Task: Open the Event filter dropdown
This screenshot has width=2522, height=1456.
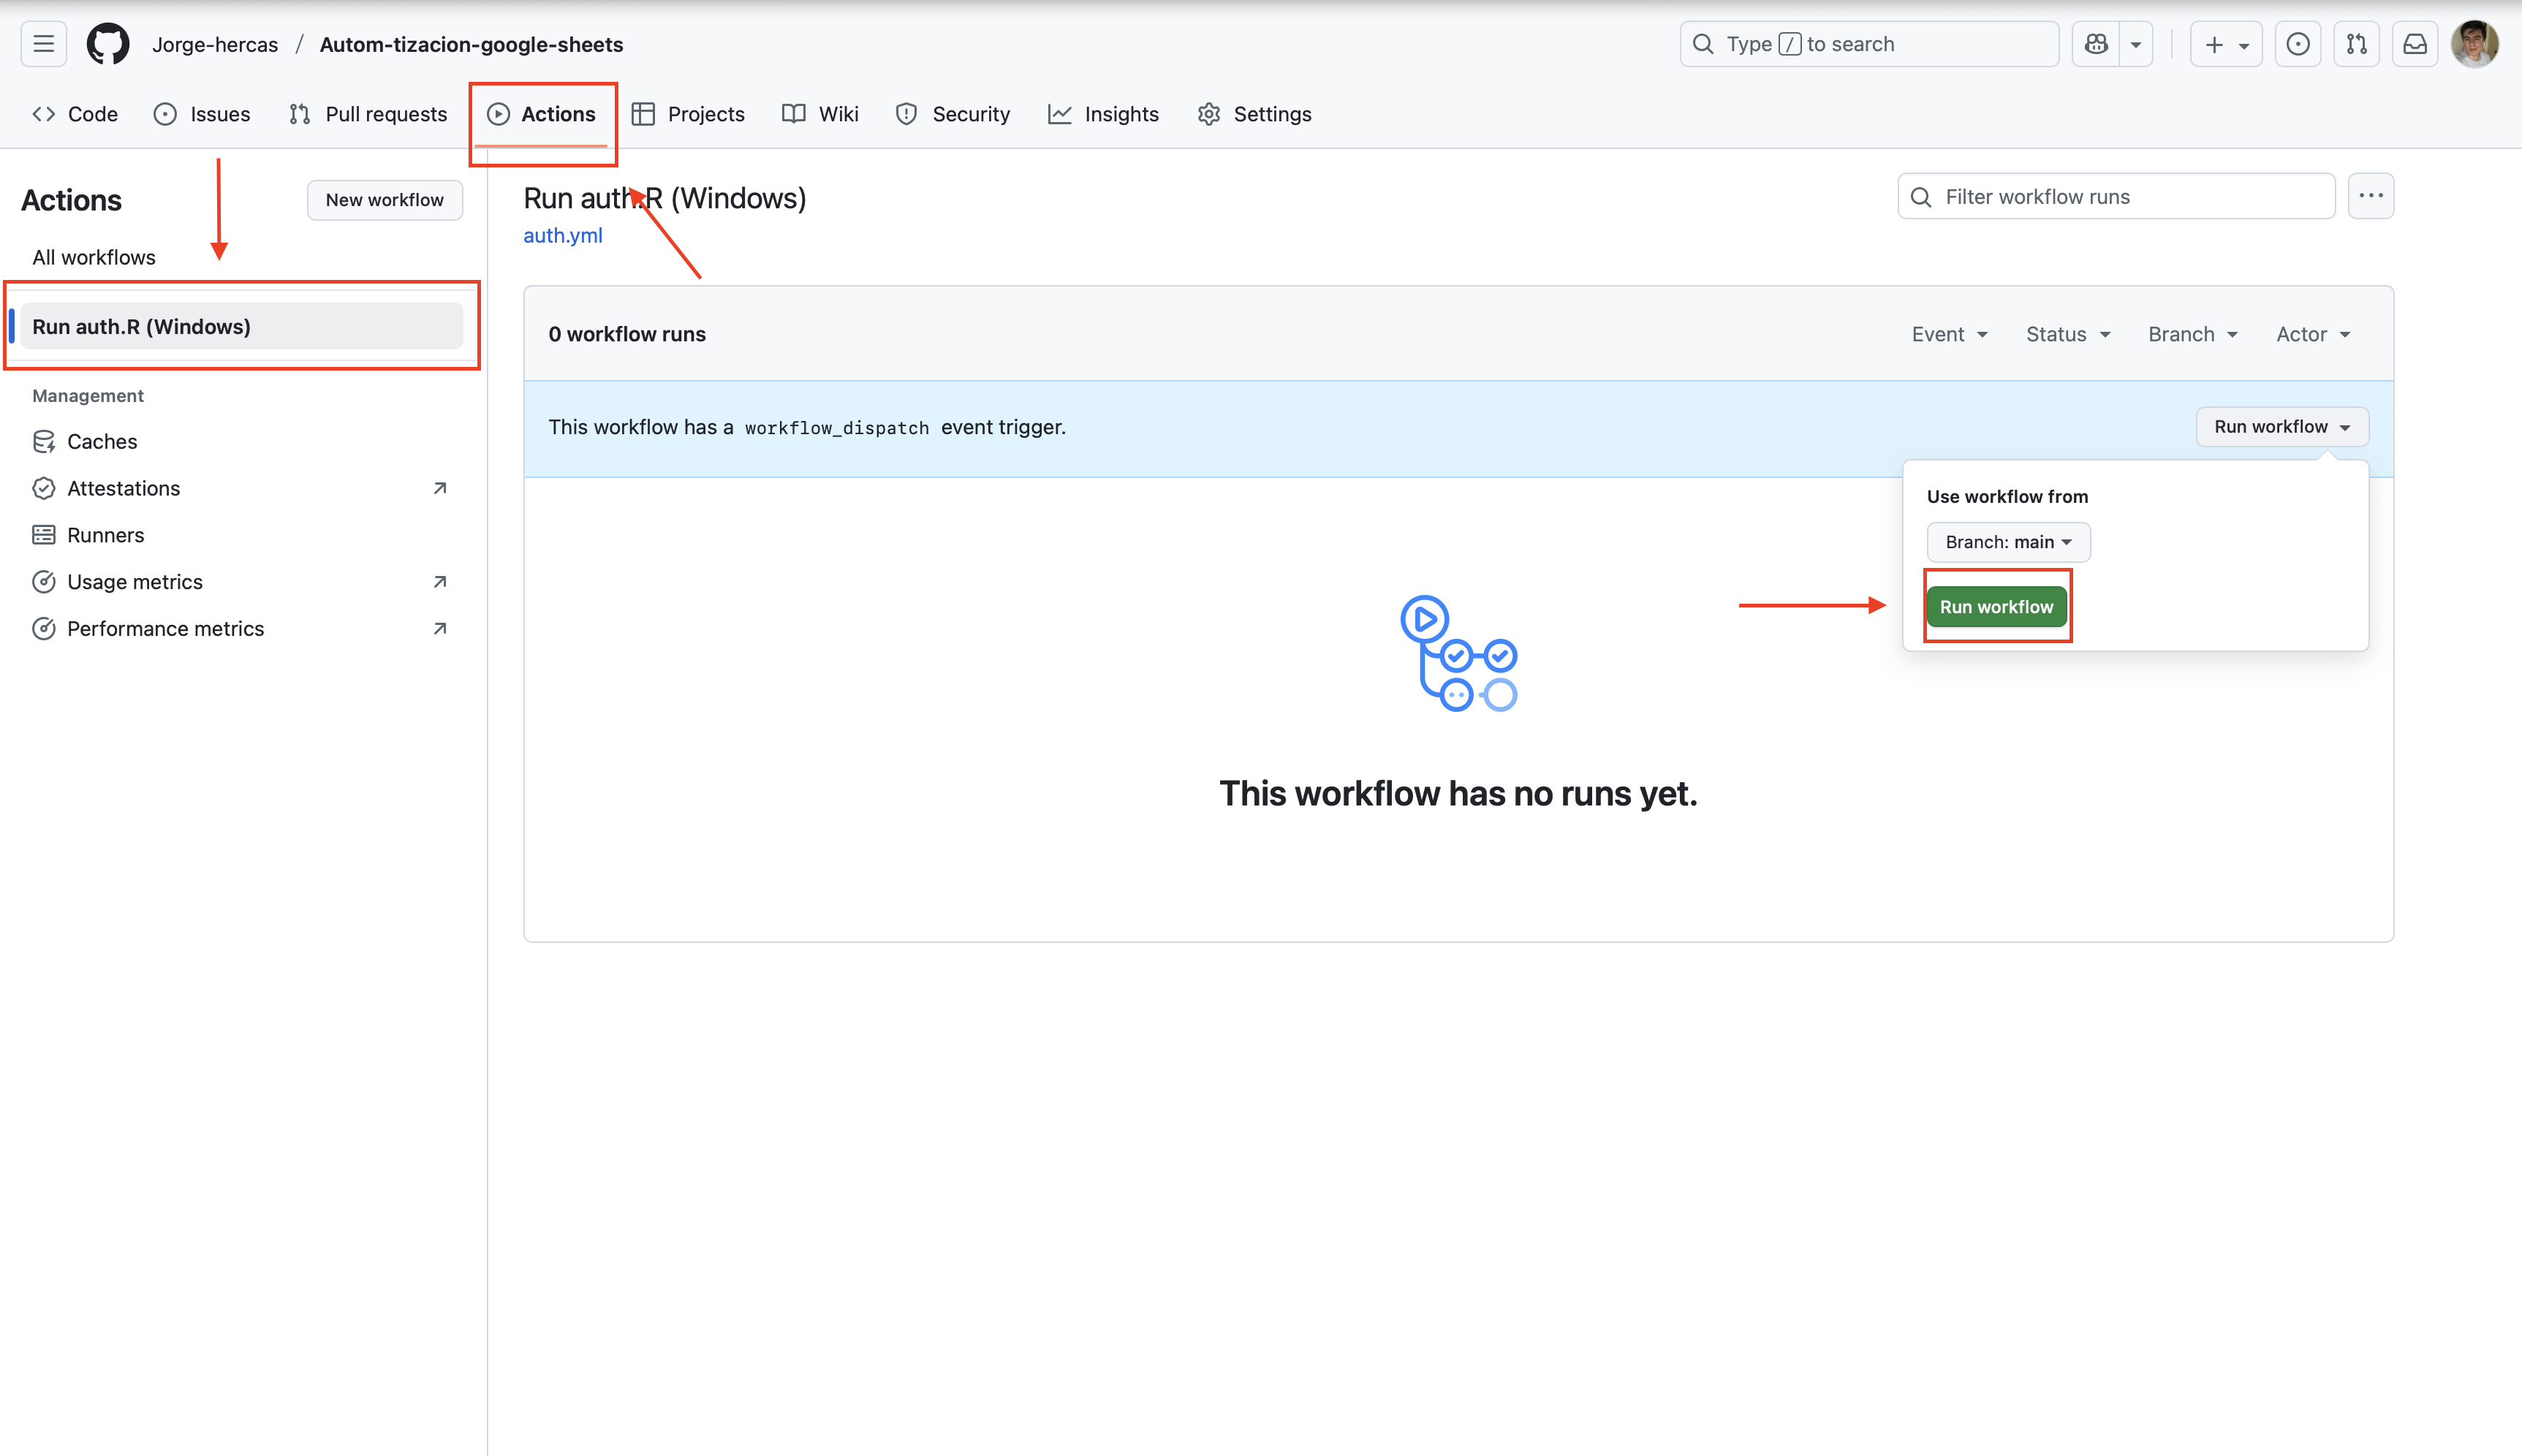Action: (1949, 334)
